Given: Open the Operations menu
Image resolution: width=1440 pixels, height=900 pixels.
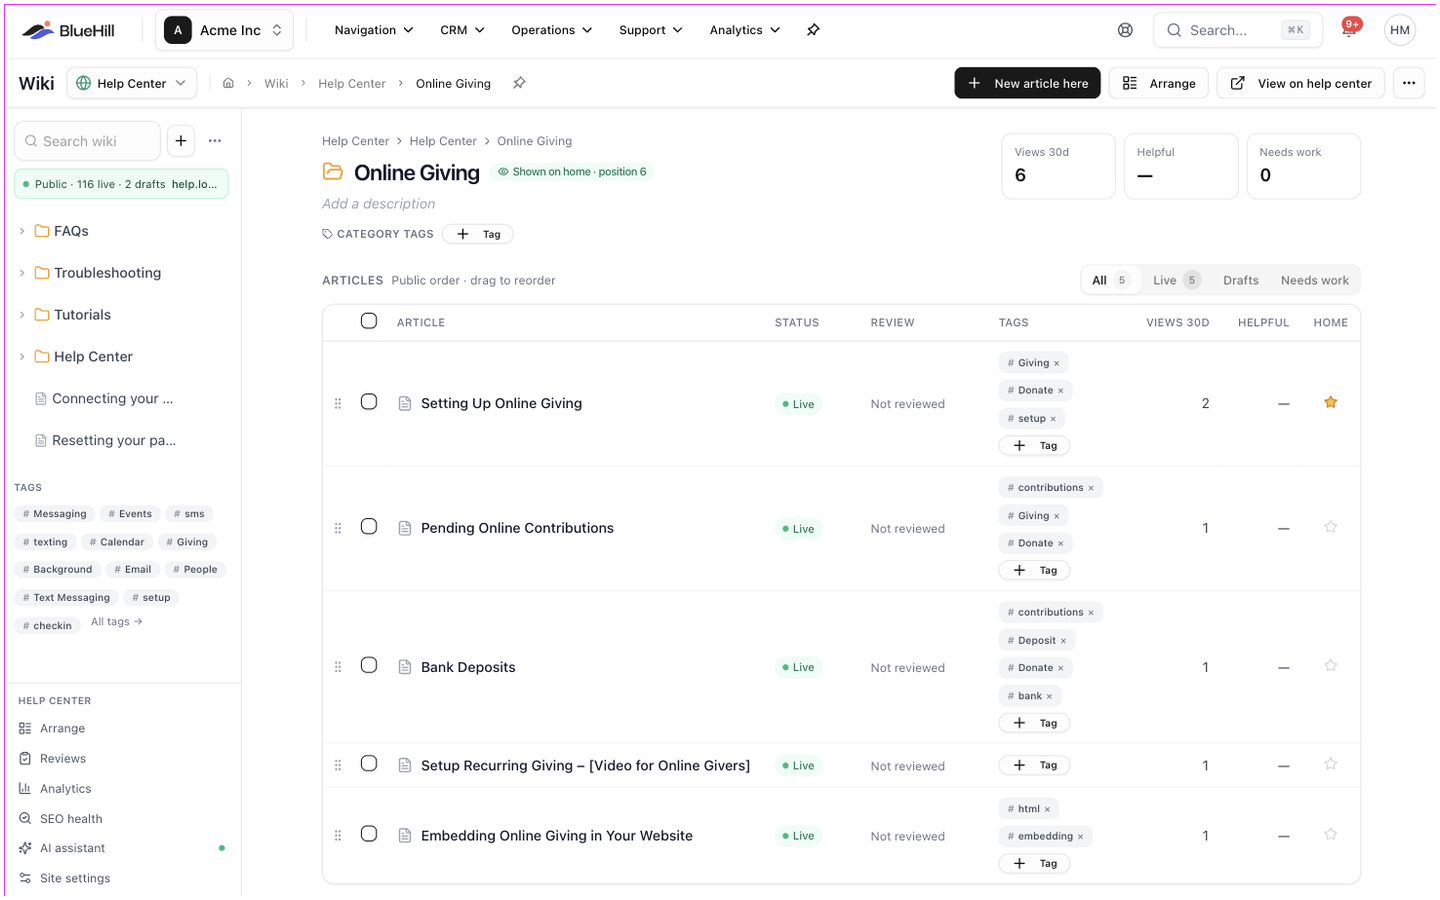Looking at the screenshot, I should 552,30.
